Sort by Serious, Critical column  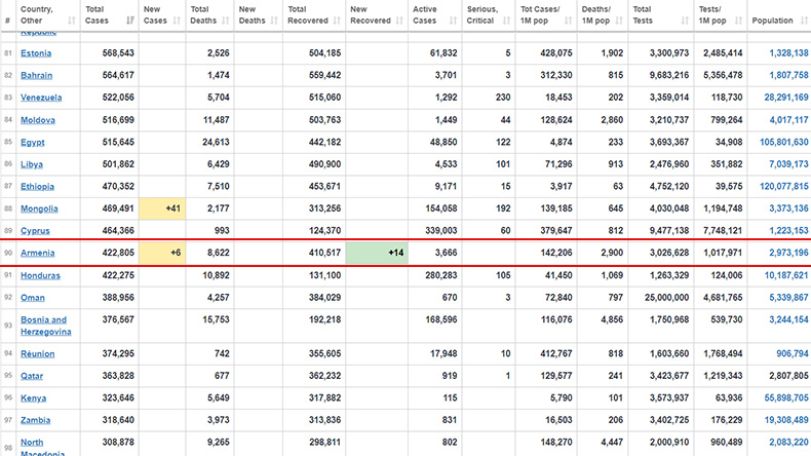488,15
